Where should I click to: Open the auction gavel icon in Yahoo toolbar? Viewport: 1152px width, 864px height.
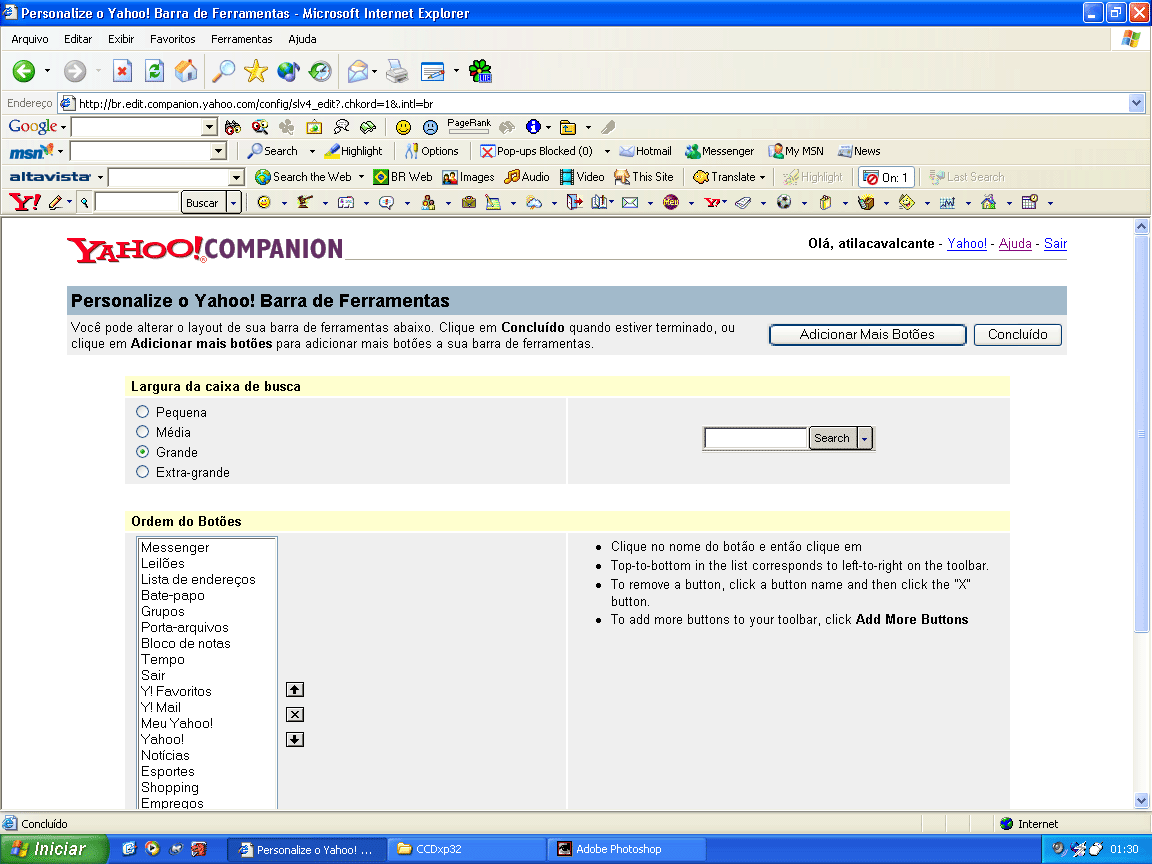click(x=305, y=202)
